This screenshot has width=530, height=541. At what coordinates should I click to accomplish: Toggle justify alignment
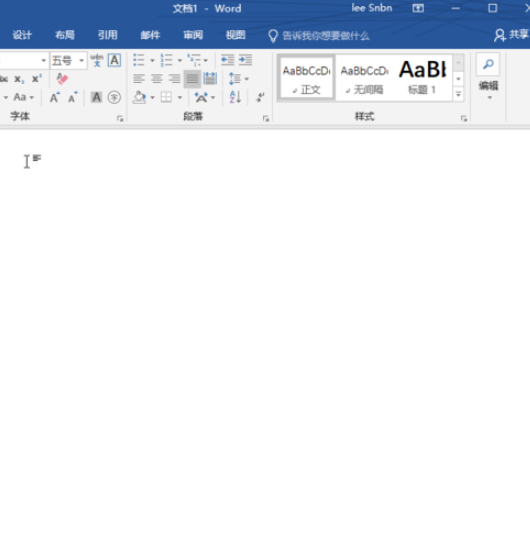[192, 79]
